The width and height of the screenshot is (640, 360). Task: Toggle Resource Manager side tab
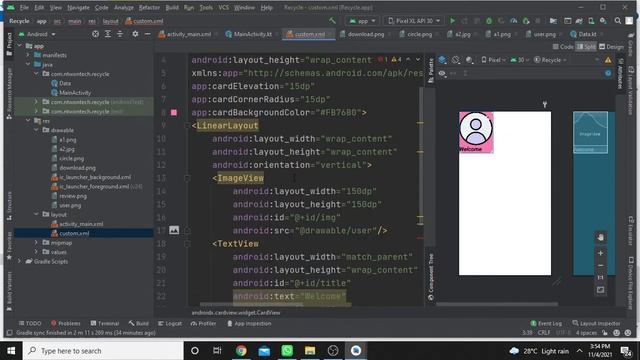(x=9, y=94)
